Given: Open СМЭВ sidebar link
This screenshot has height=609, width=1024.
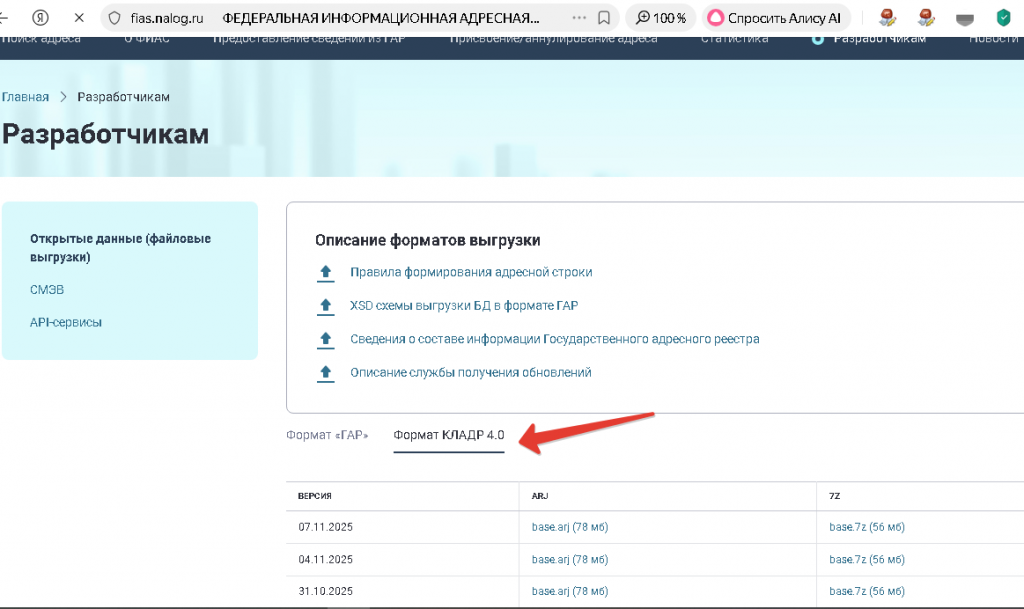Looking at the screenshot, I should click(47, 290).
